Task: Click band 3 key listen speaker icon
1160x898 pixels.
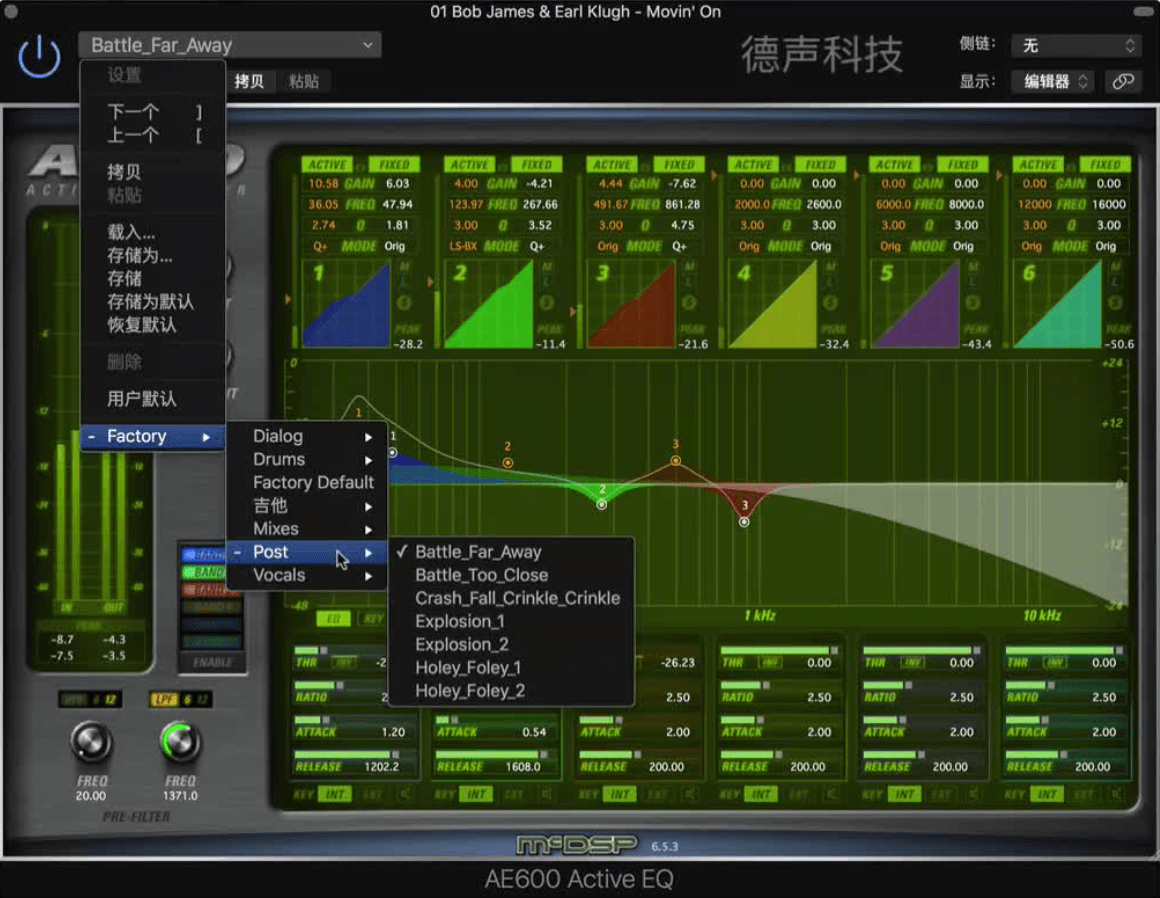Action: coord(689,794)
